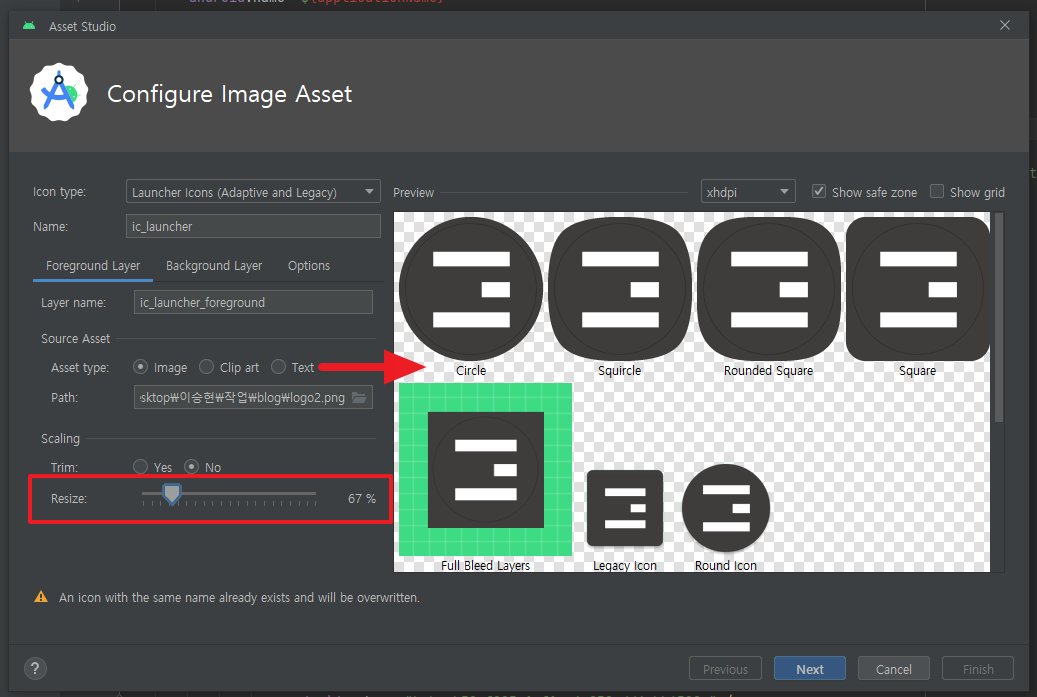Click the yellow warning triangle icon
This screenshot has height=697, width=1037.
click(41, 597)
